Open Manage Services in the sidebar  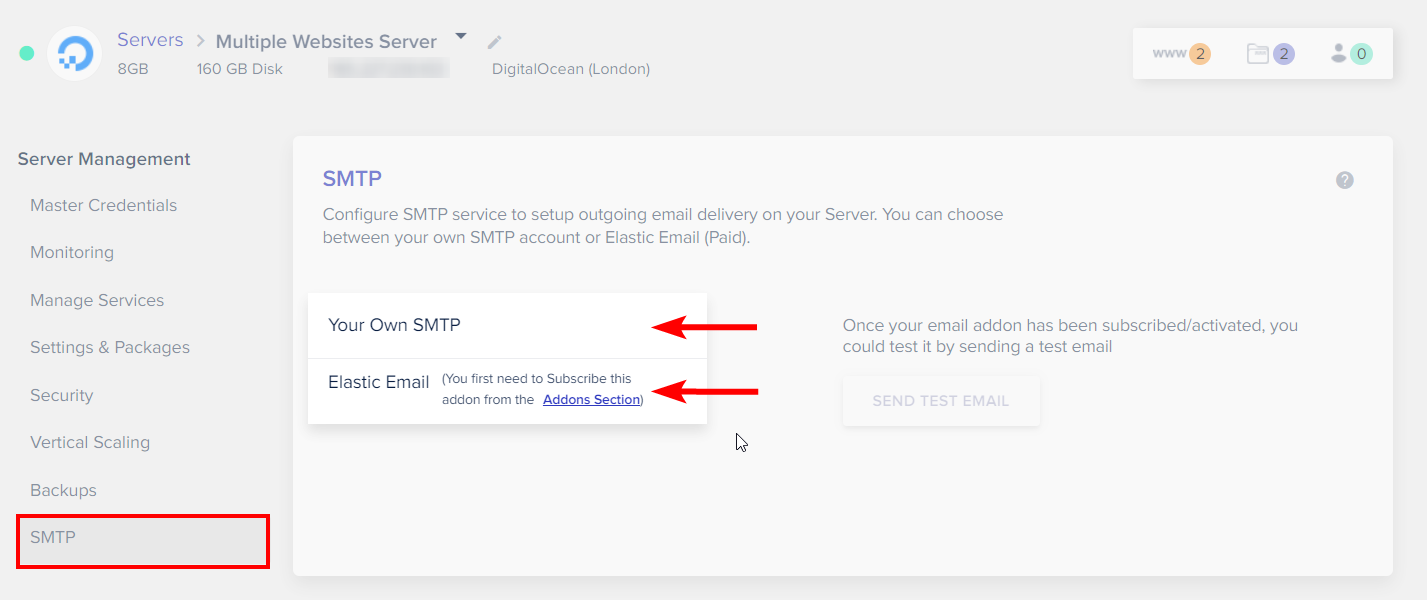pyautogui.click(x=97, y=300)
